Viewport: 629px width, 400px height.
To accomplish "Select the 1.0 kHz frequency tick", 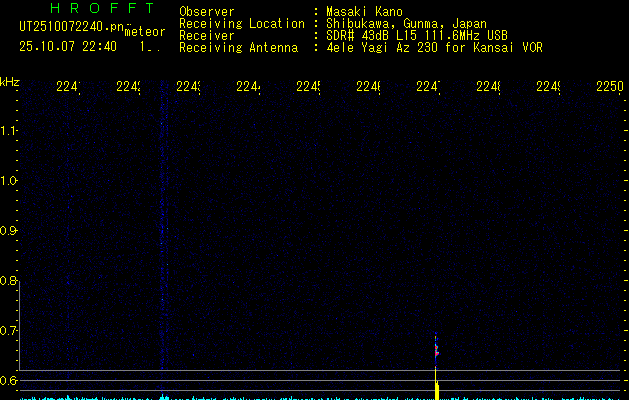I will point(9,181).
